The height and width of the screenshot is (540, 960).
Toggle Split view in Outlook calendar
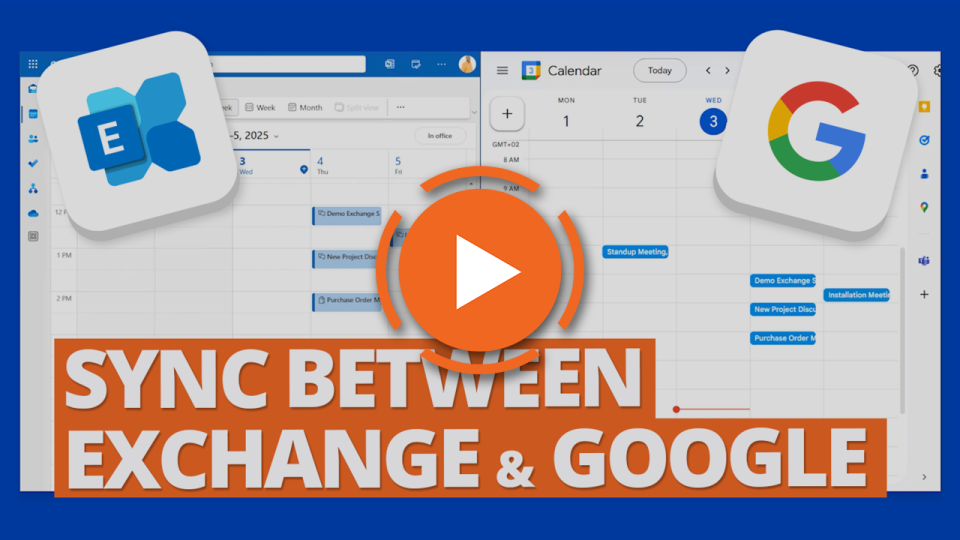pos(356,107)
